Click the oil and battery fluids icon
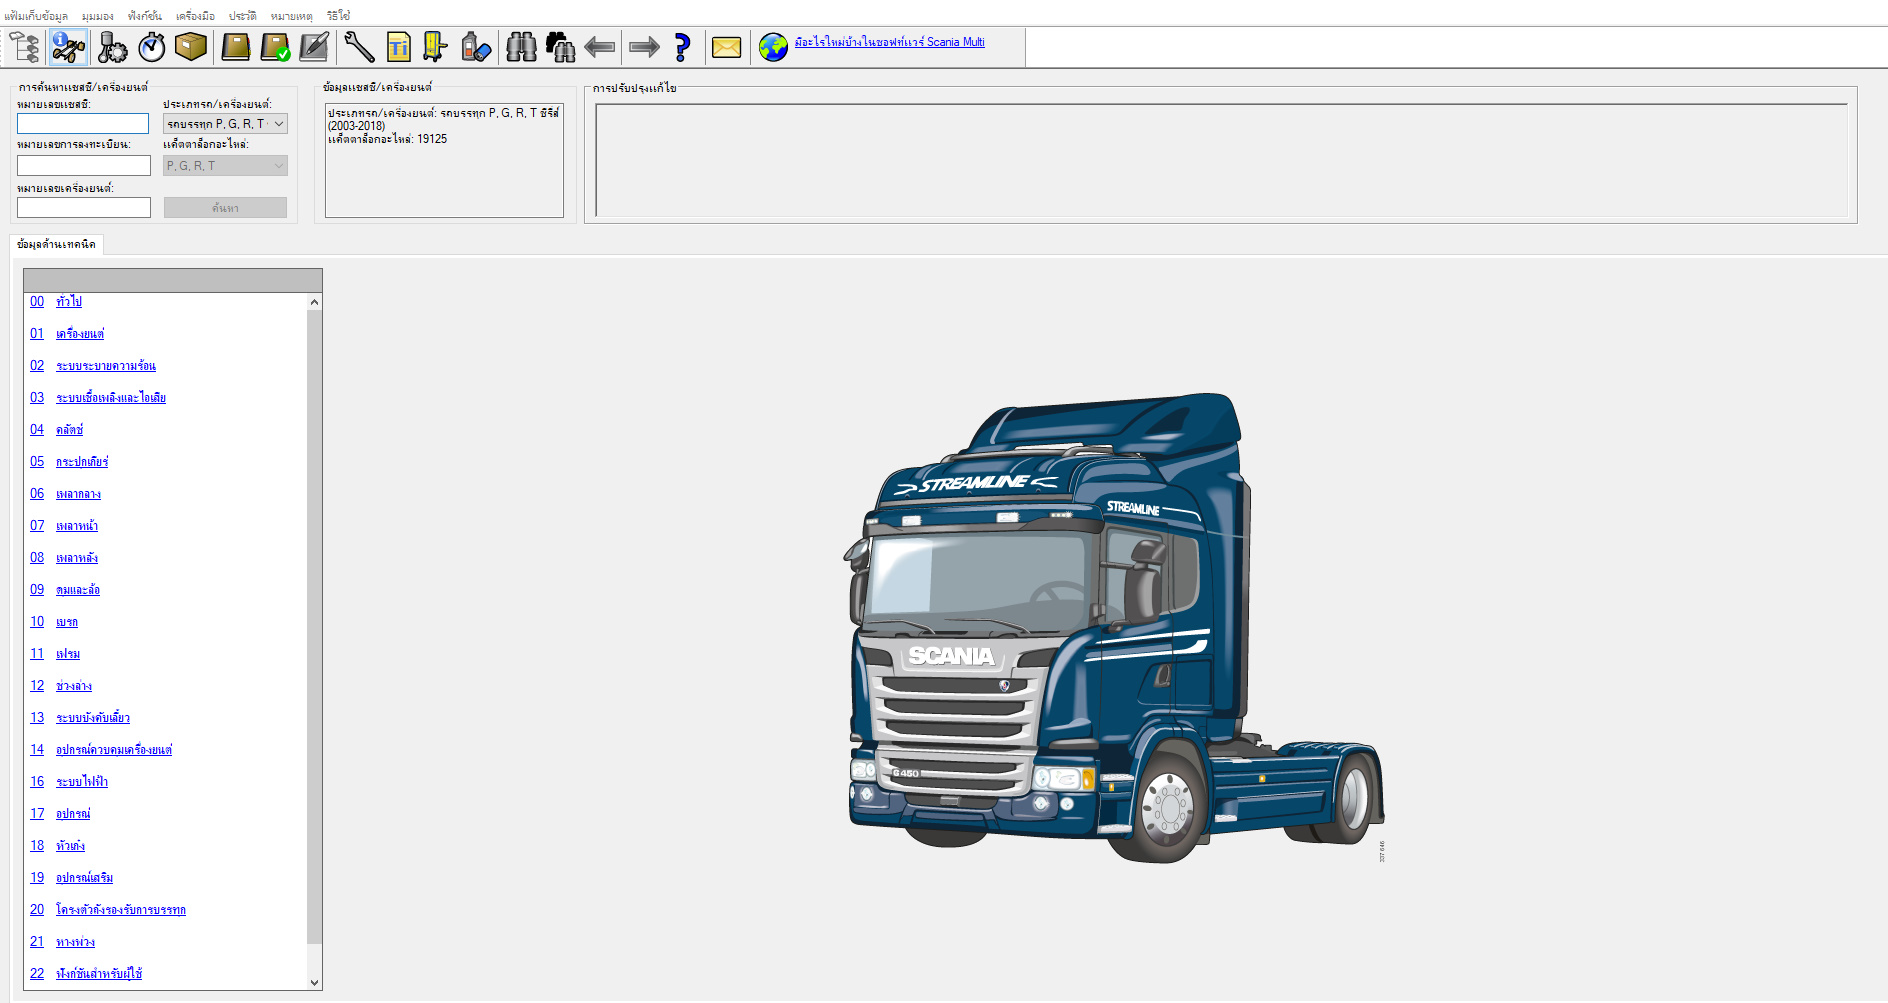The image size is (1888, 1003). 475,47
